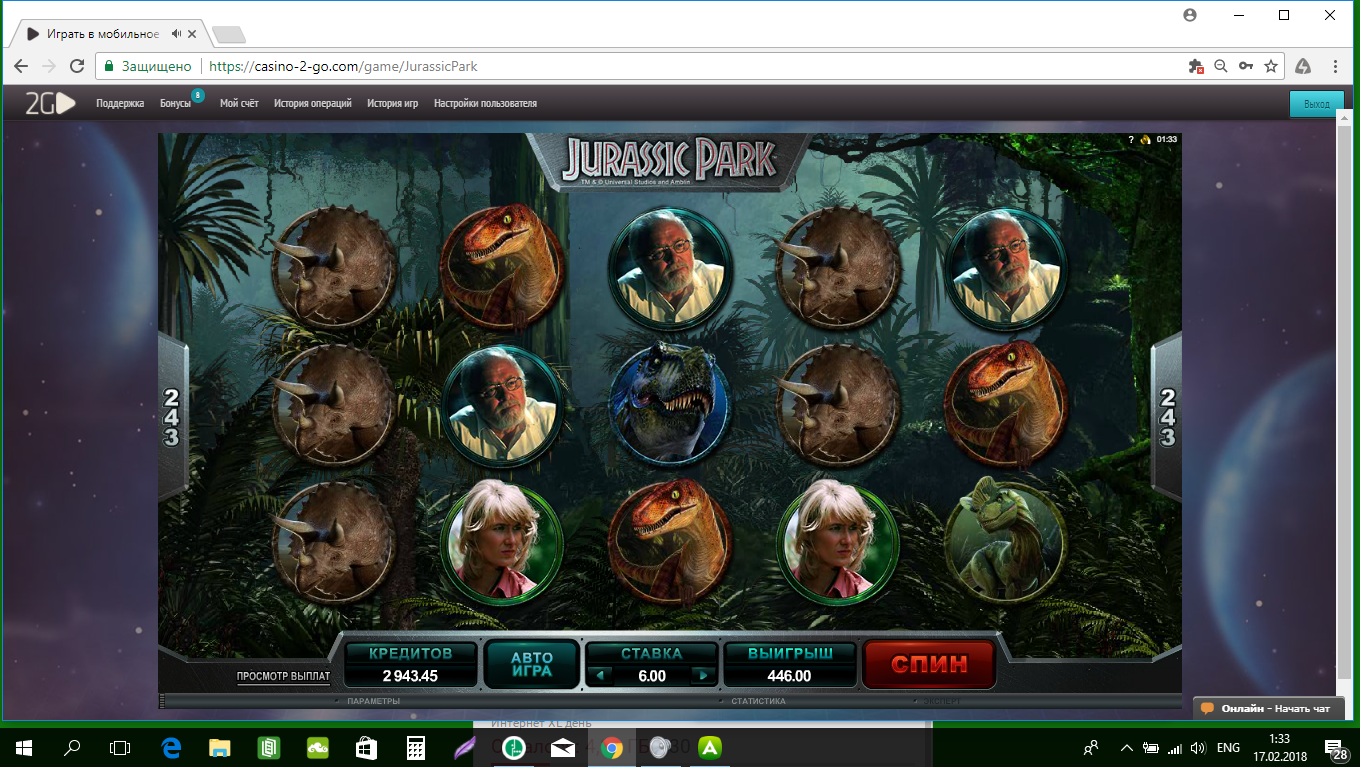Click the red СПИН spin button

click(x=929, y=663)
